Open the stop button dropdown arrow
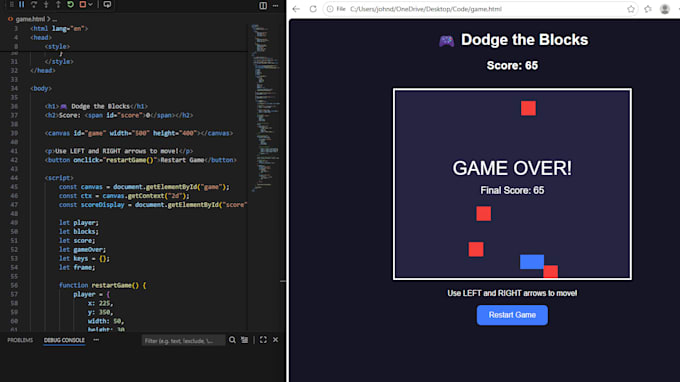 tap(90, 4)
